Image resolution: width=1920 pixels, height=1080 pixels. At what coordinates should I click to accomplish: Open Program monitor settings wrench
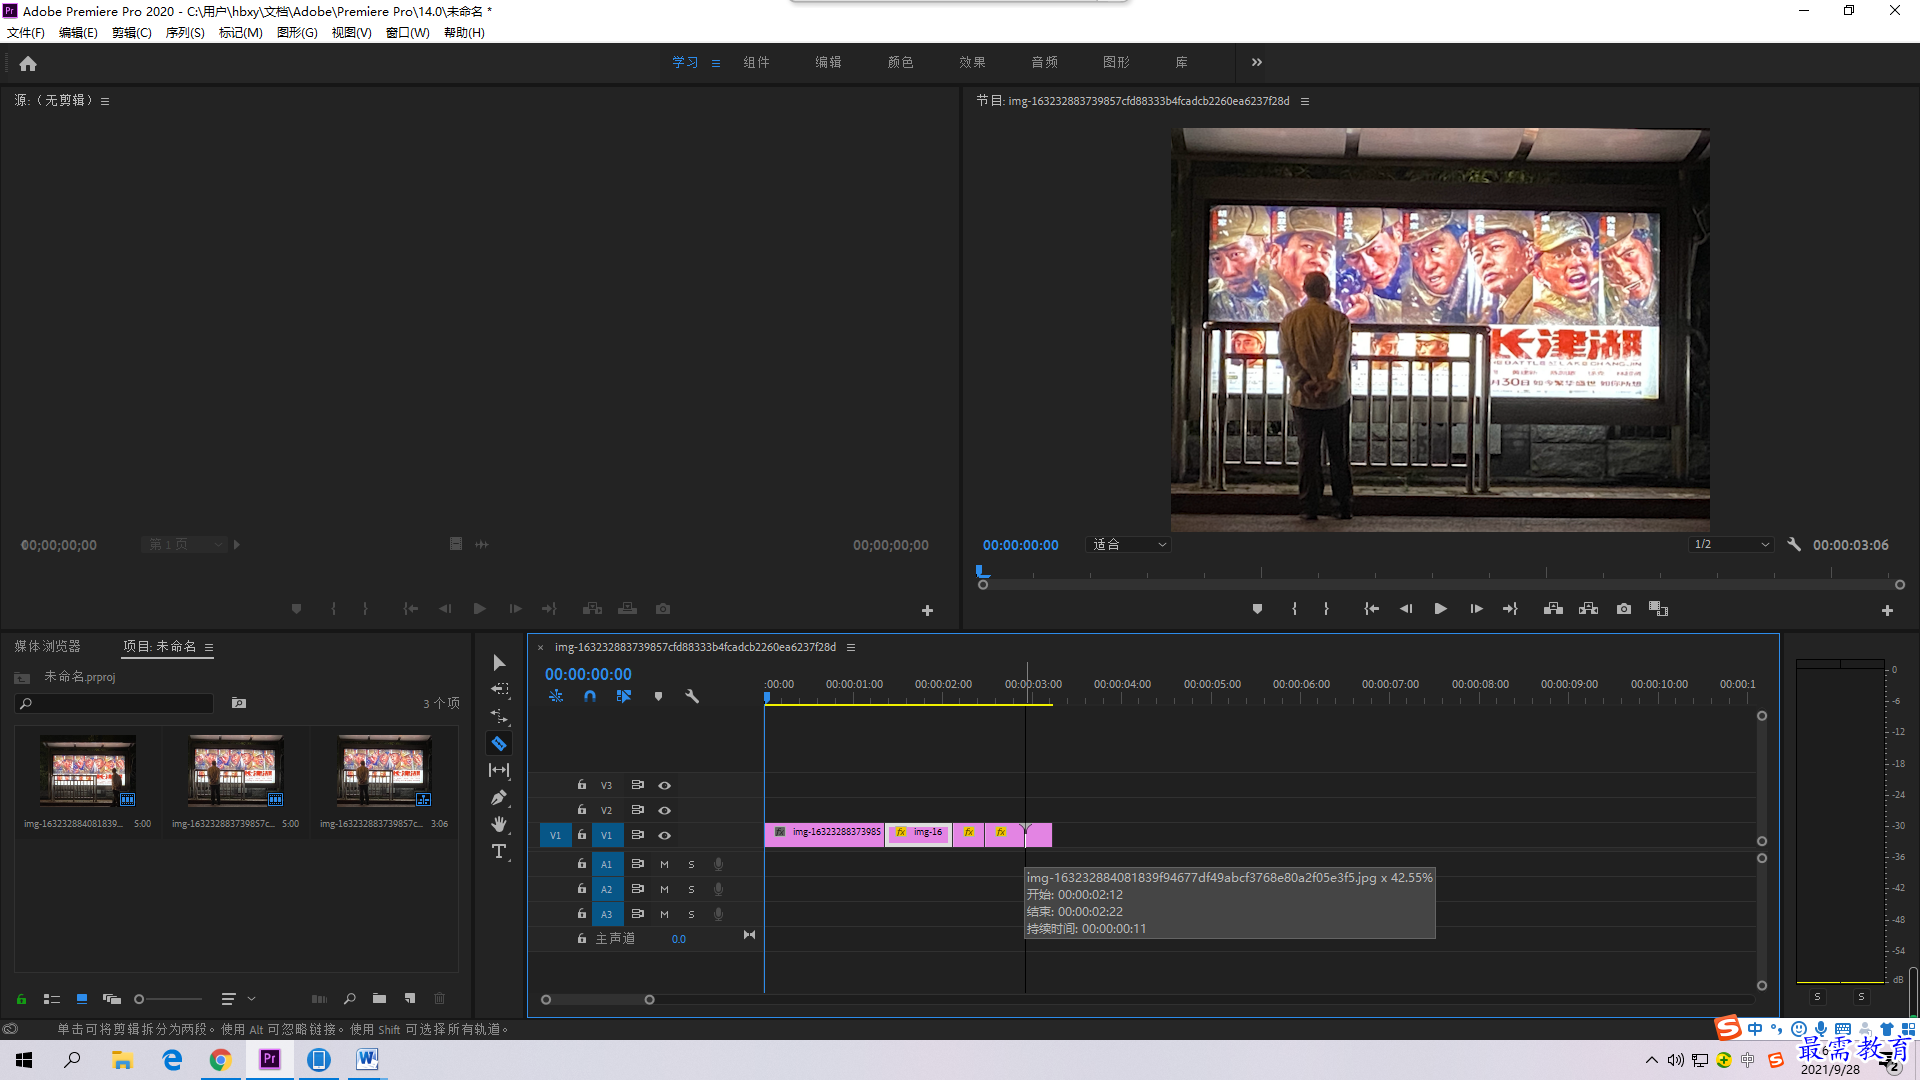click(1794, 545)
